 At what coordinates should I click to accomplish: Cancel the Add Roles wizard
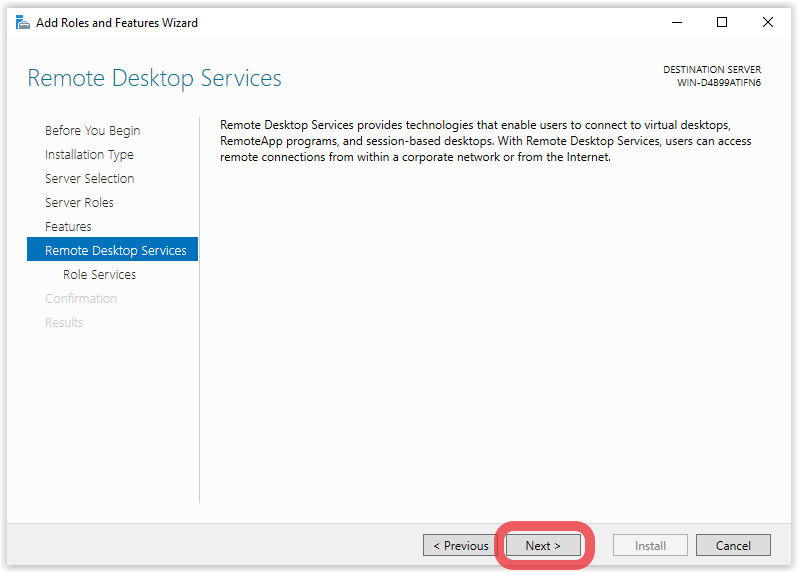[733, 546]
